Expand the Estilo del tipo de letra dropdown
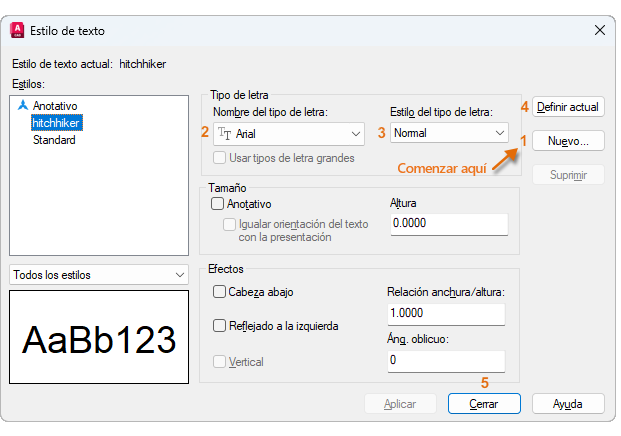Screen dimensions: 621x436 point(499,132)
